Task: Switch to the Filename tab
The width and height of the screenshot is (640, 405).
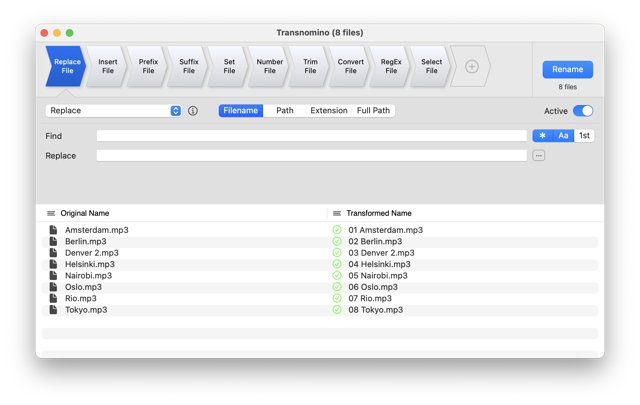Action: (x=240, y=111)
